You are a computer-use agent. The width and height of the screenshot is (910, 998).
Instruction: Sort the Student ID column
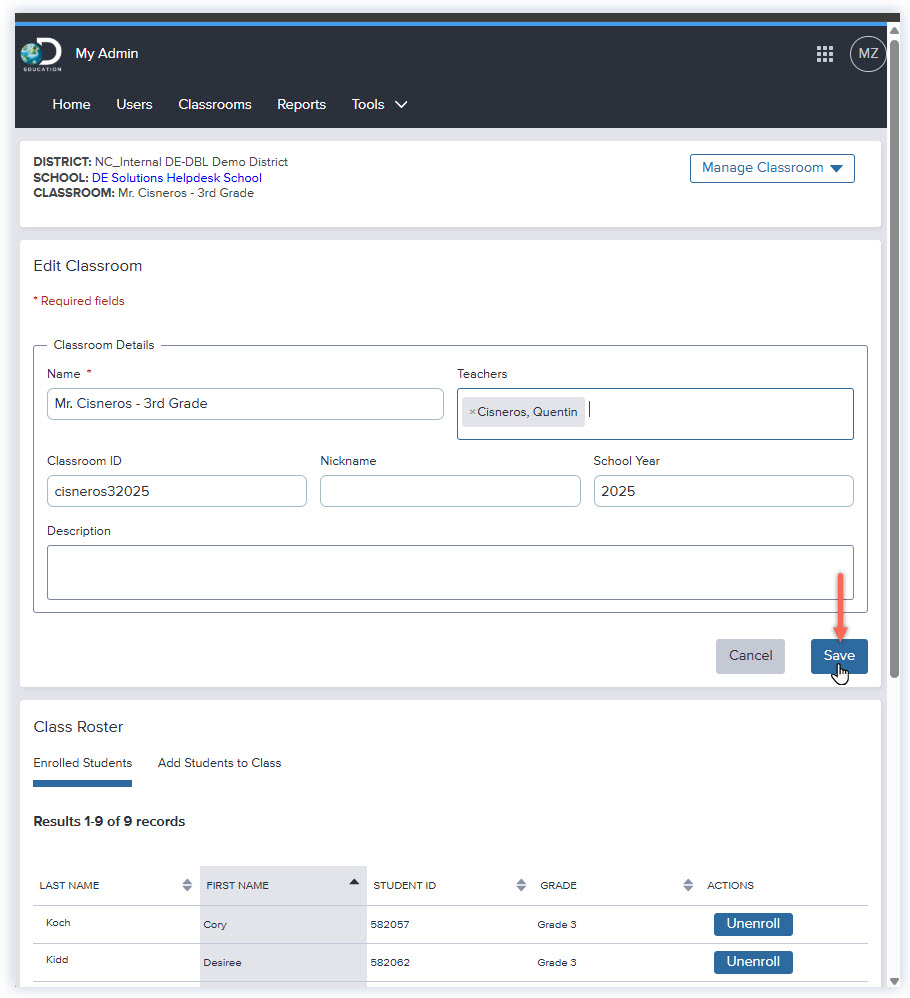click(521, 885)
